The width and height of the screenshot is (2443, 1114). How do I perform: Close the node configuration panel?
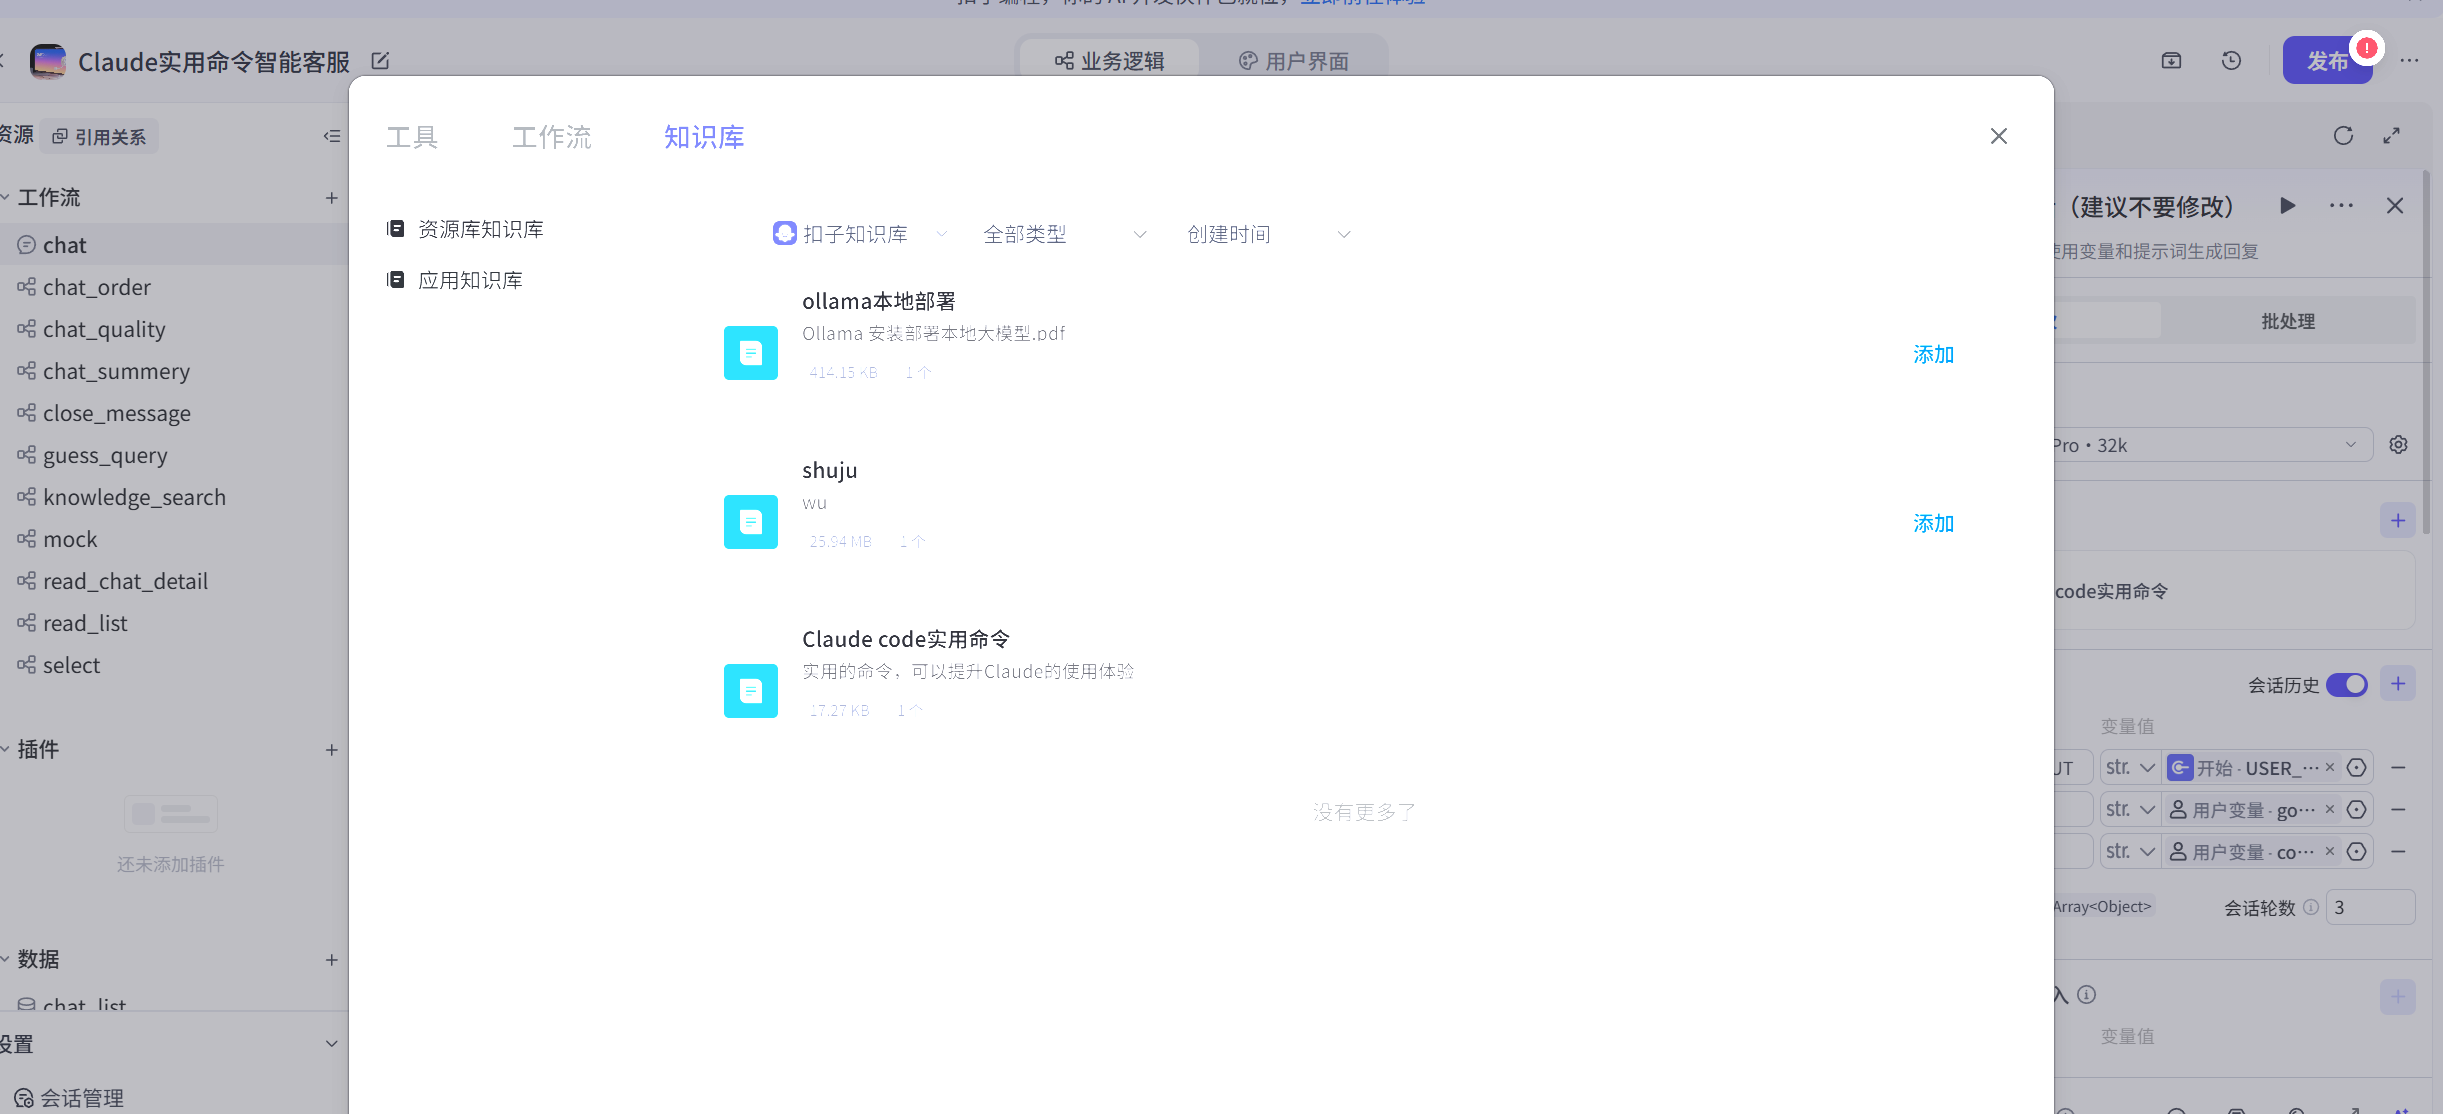[2395, 206]
